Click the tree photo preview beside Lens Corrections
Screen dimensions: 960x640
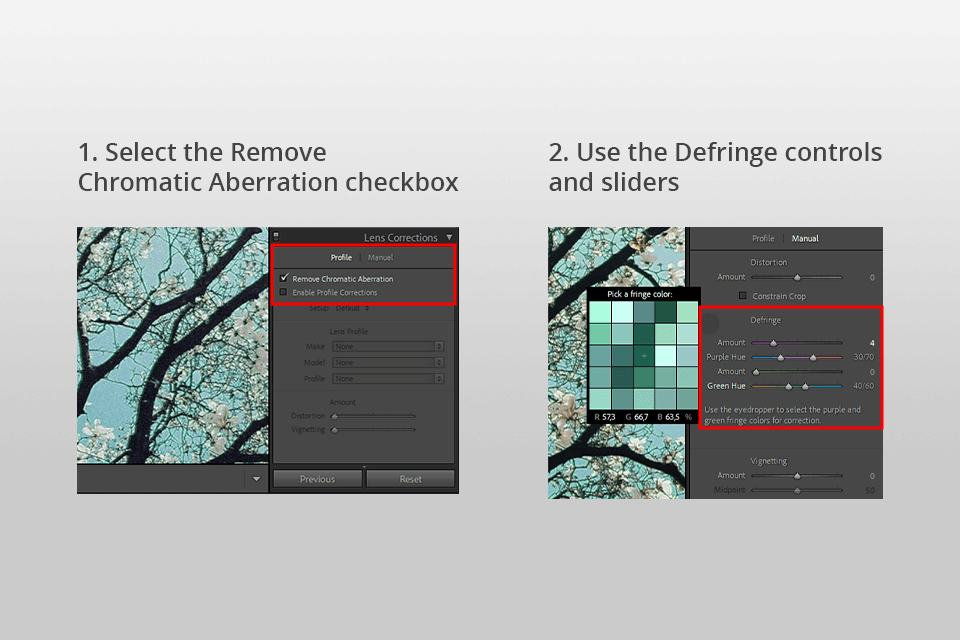coord(173,345)
